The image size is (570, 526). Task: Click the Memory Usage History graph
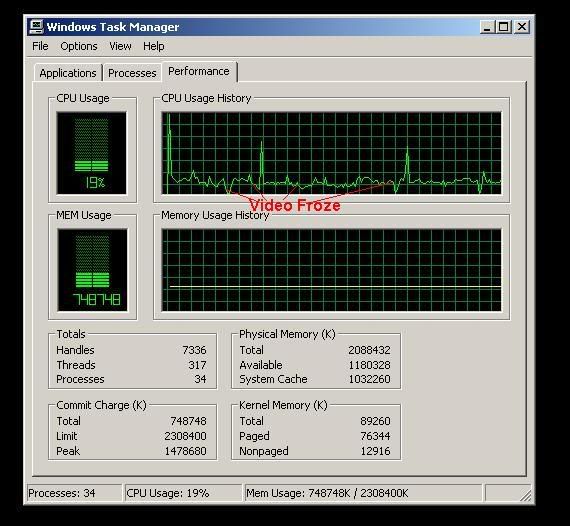[x=331, y=270]
